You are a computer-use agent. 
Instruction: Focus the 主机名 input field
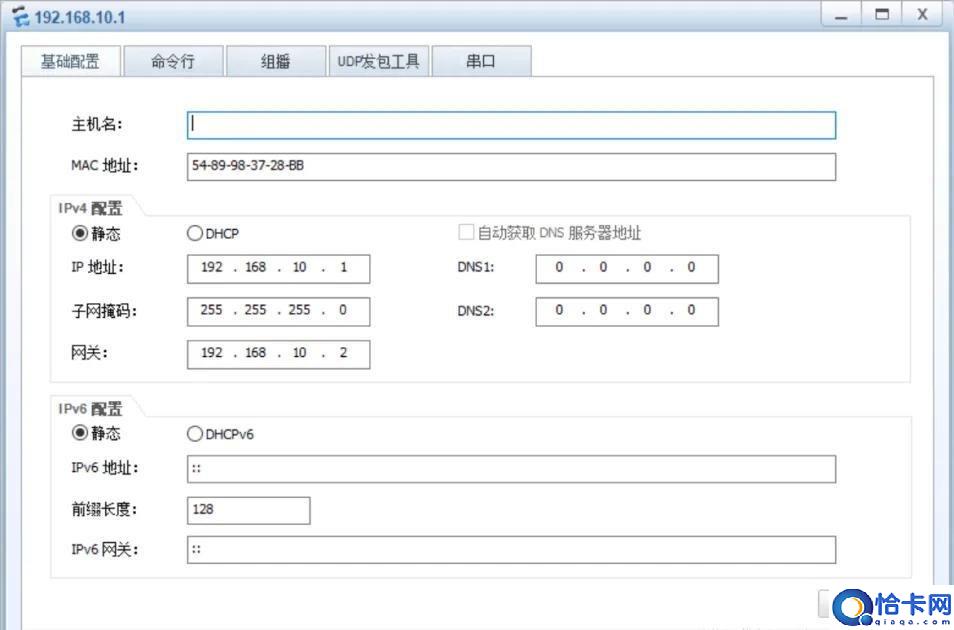(x=511, y=125)
